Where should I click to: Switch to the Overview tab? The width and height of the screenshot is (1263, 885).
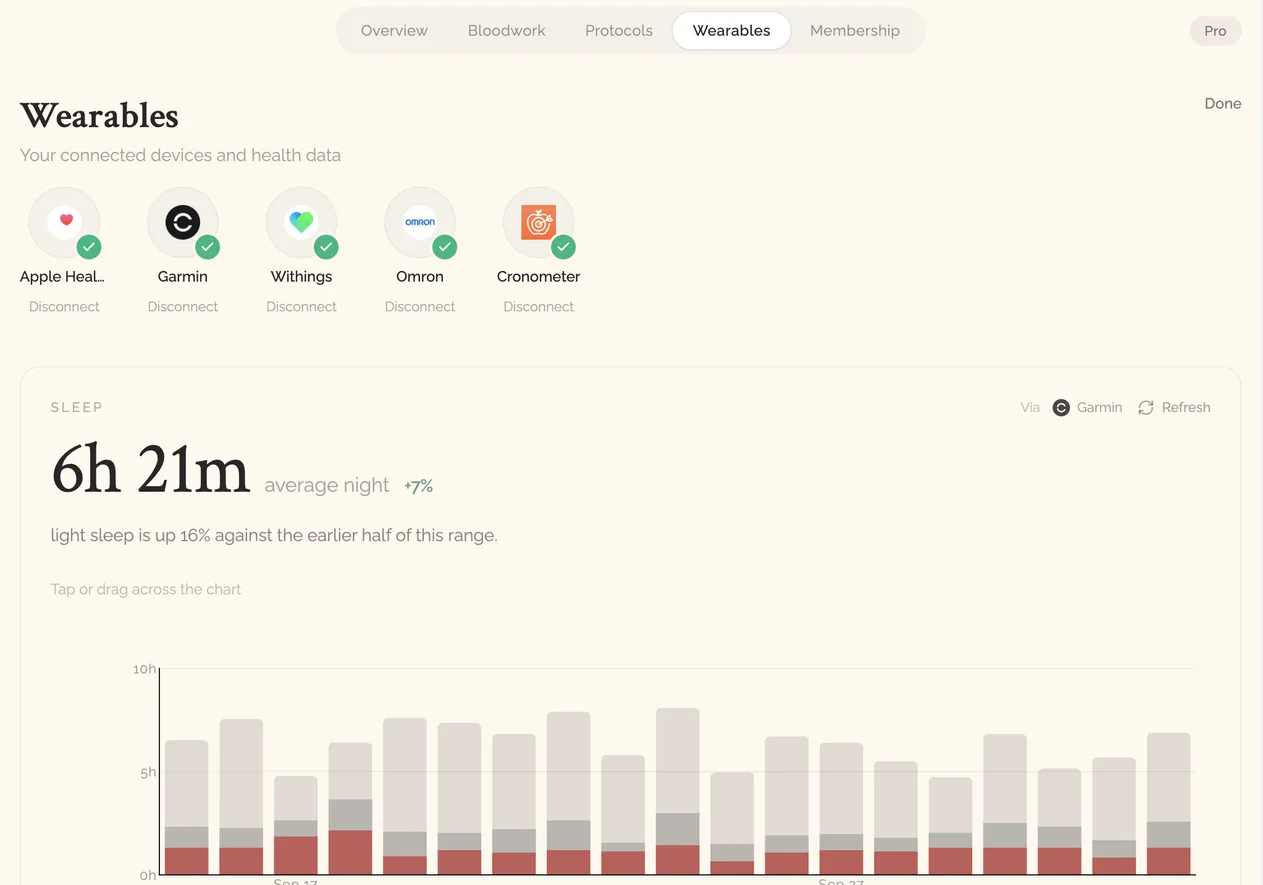pyautogui.click(x=394, y=31)
